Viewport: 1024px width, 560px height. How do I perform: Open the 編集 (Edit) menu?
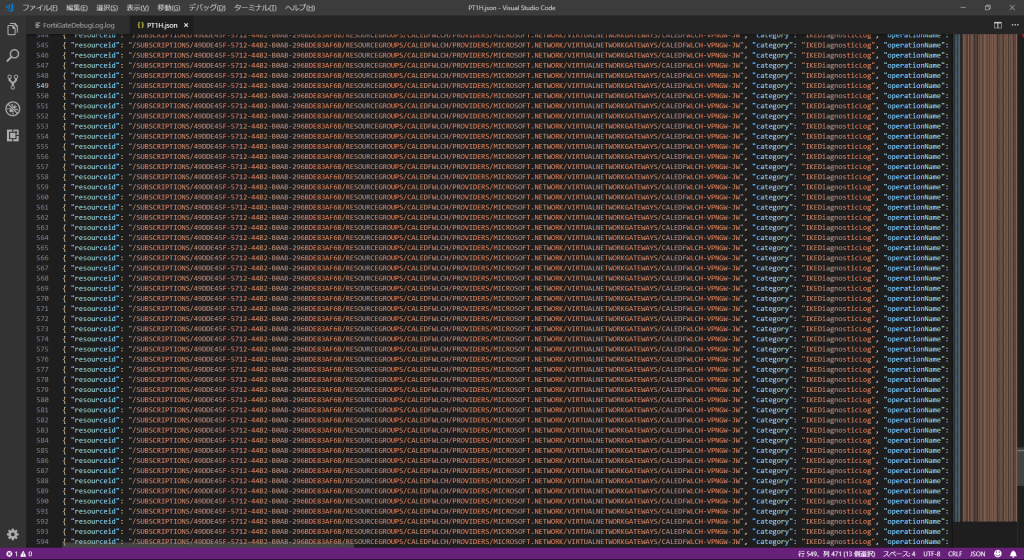tap(76, 8)
